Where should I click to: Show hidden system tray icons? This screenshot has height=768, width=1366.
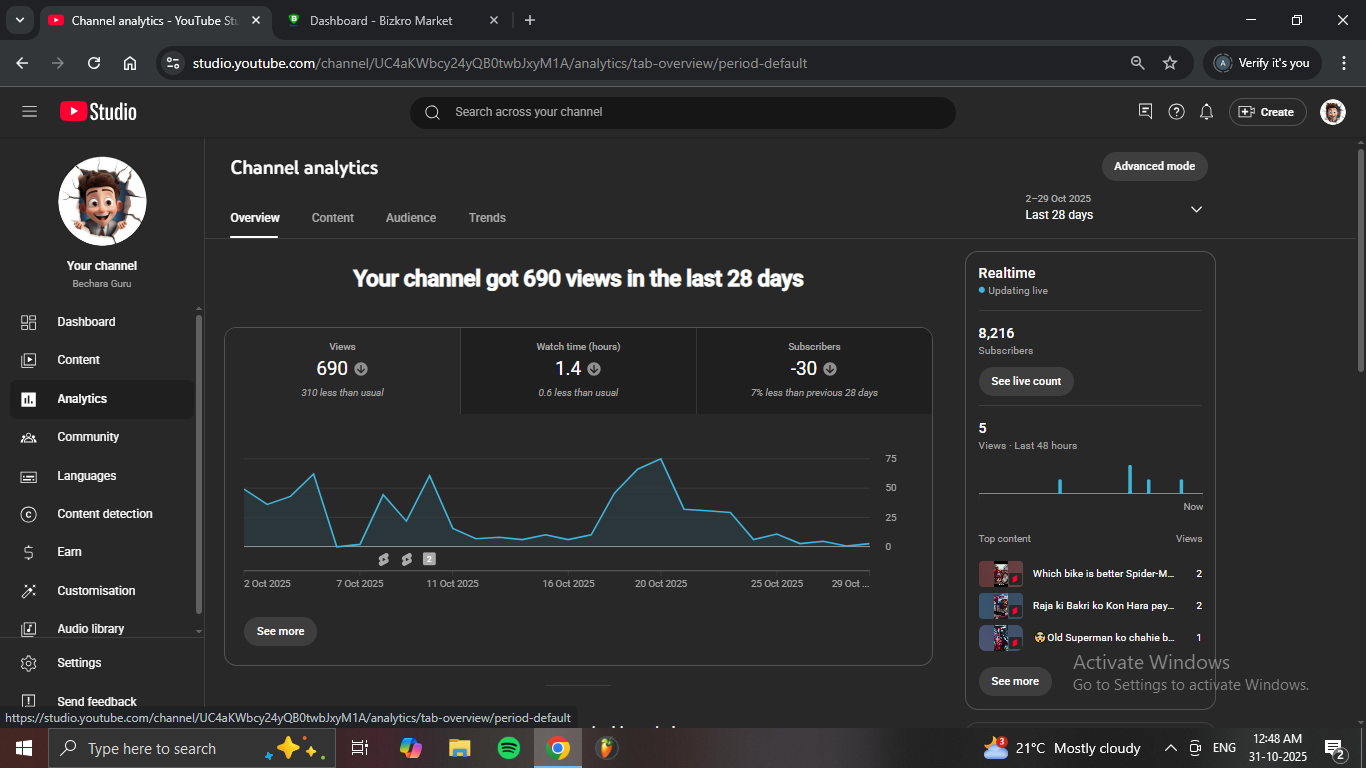coord(1170,748)
